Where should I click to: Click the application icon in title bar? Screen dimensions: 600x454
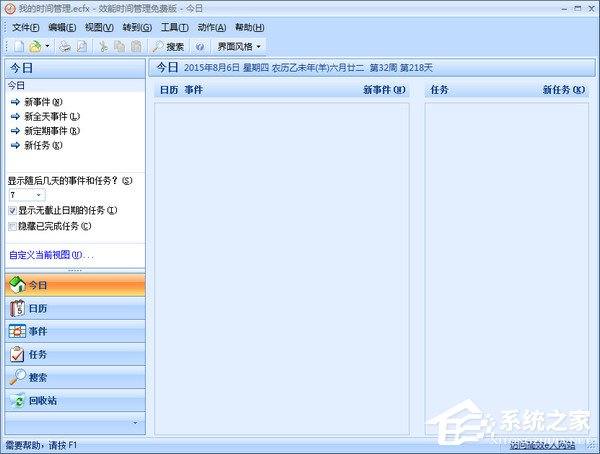[x=10, y=9]
